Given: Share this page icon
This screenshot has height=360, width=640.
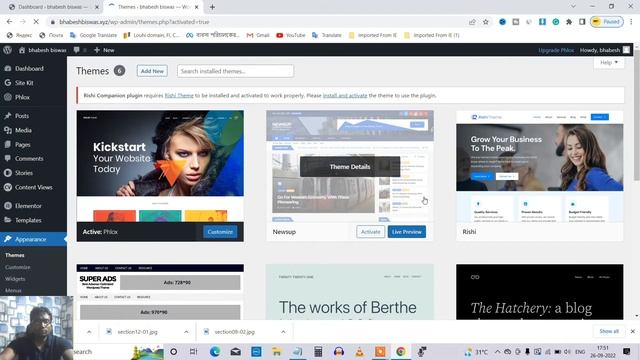Looking at the screenshot, I should pyautogui.click(x=472, y=22).
